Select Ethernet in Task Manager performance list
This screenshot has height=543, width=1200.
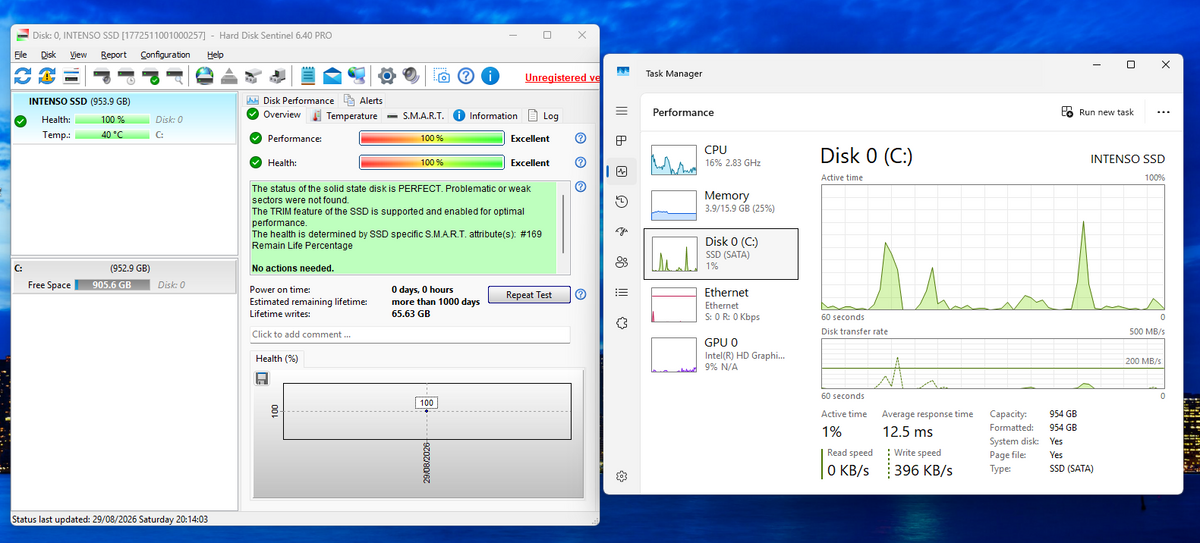point(721,304)
